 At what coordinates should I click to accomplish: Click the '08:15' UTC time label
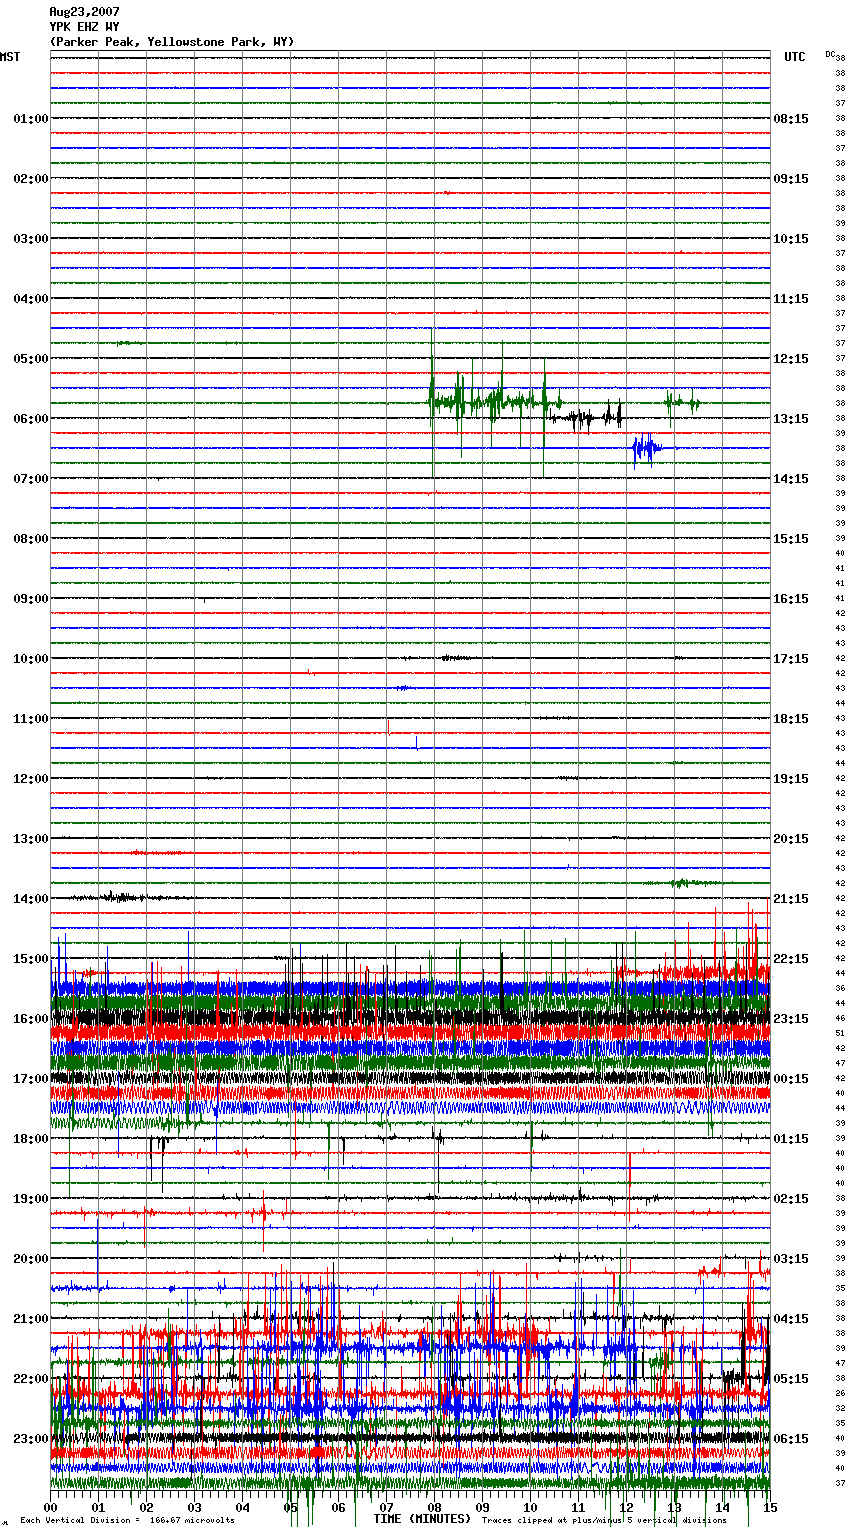(x=791, y=119)
